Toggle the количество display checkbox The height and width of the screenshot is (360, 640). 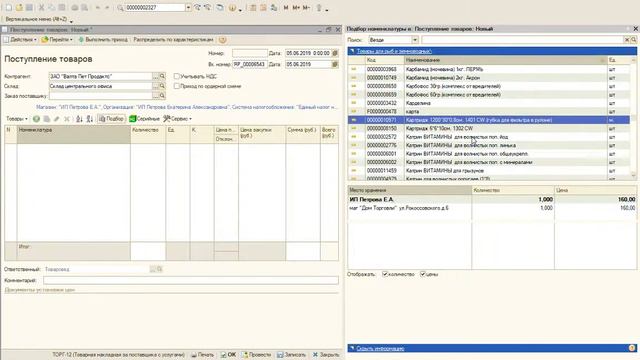pos(384,274)
